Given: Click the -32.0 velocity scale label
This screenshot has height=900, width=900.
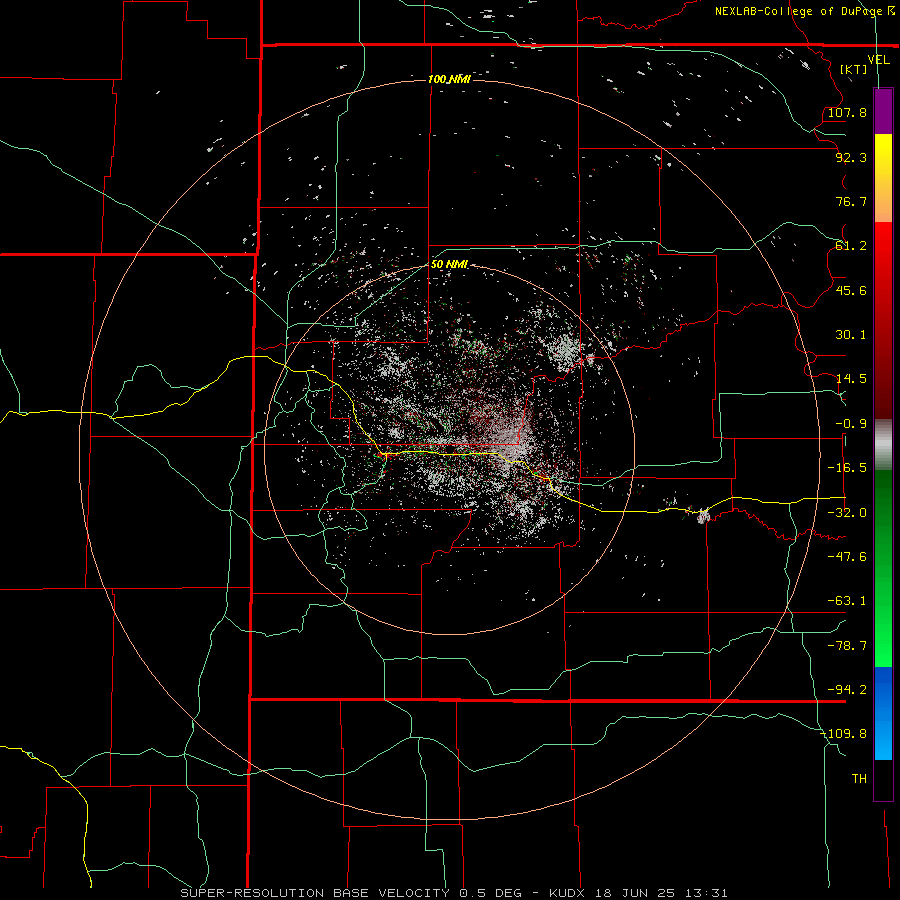Looking at the screenshot, I should pos(847,513).
